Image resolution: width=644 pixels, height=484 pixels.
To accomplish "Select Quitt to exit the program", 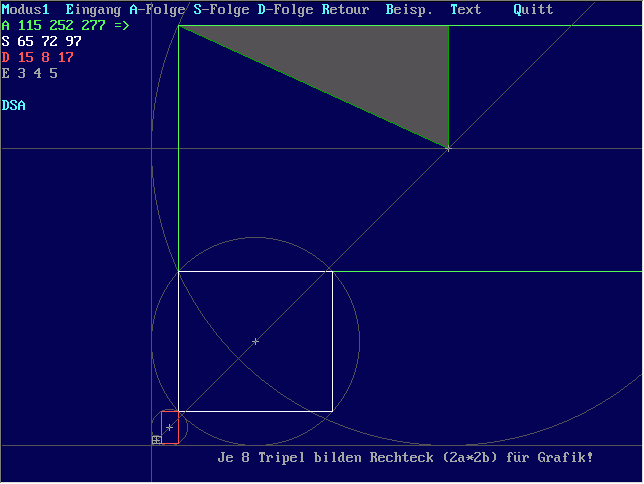I will point(533,9).
